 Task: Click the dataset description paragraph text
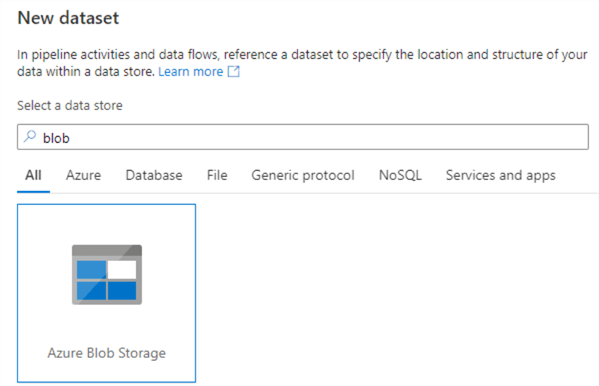pyautogui.click(x=302, y=63)
